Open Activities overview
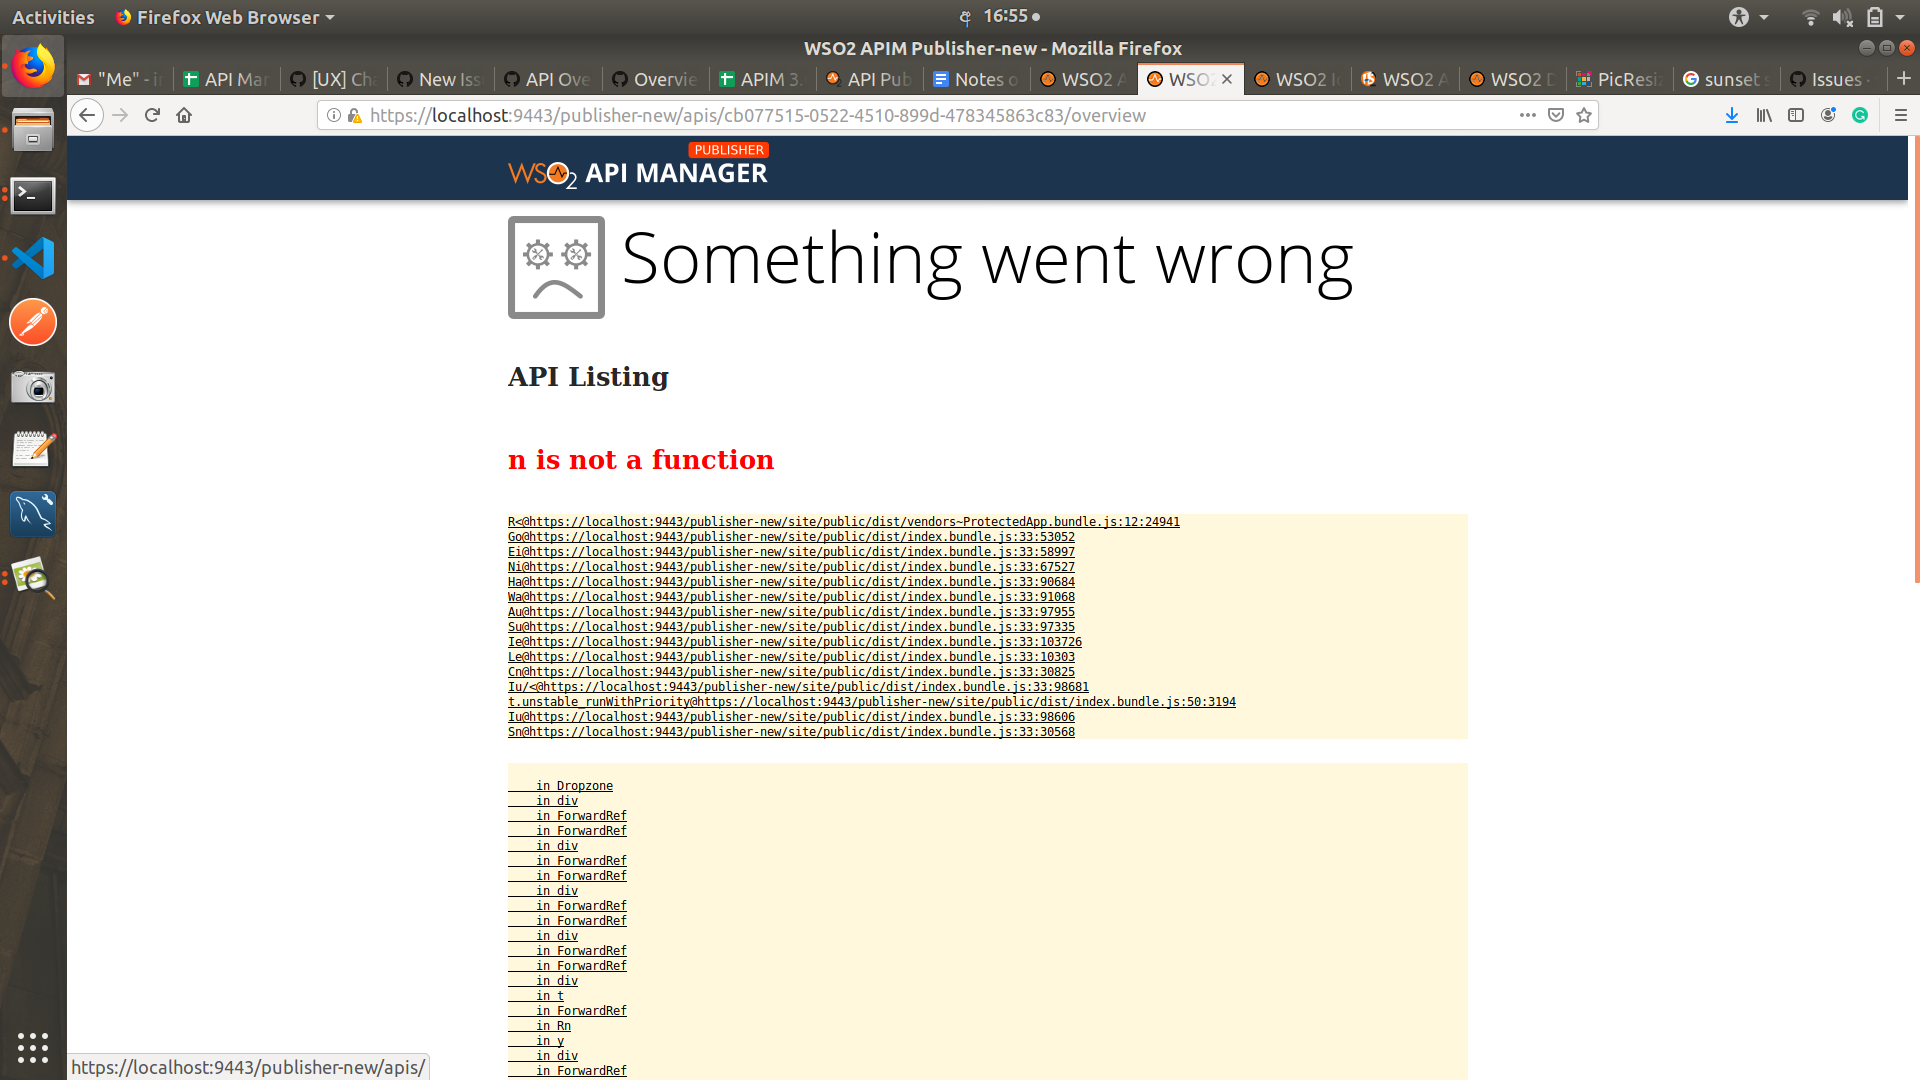 (52, 17)
